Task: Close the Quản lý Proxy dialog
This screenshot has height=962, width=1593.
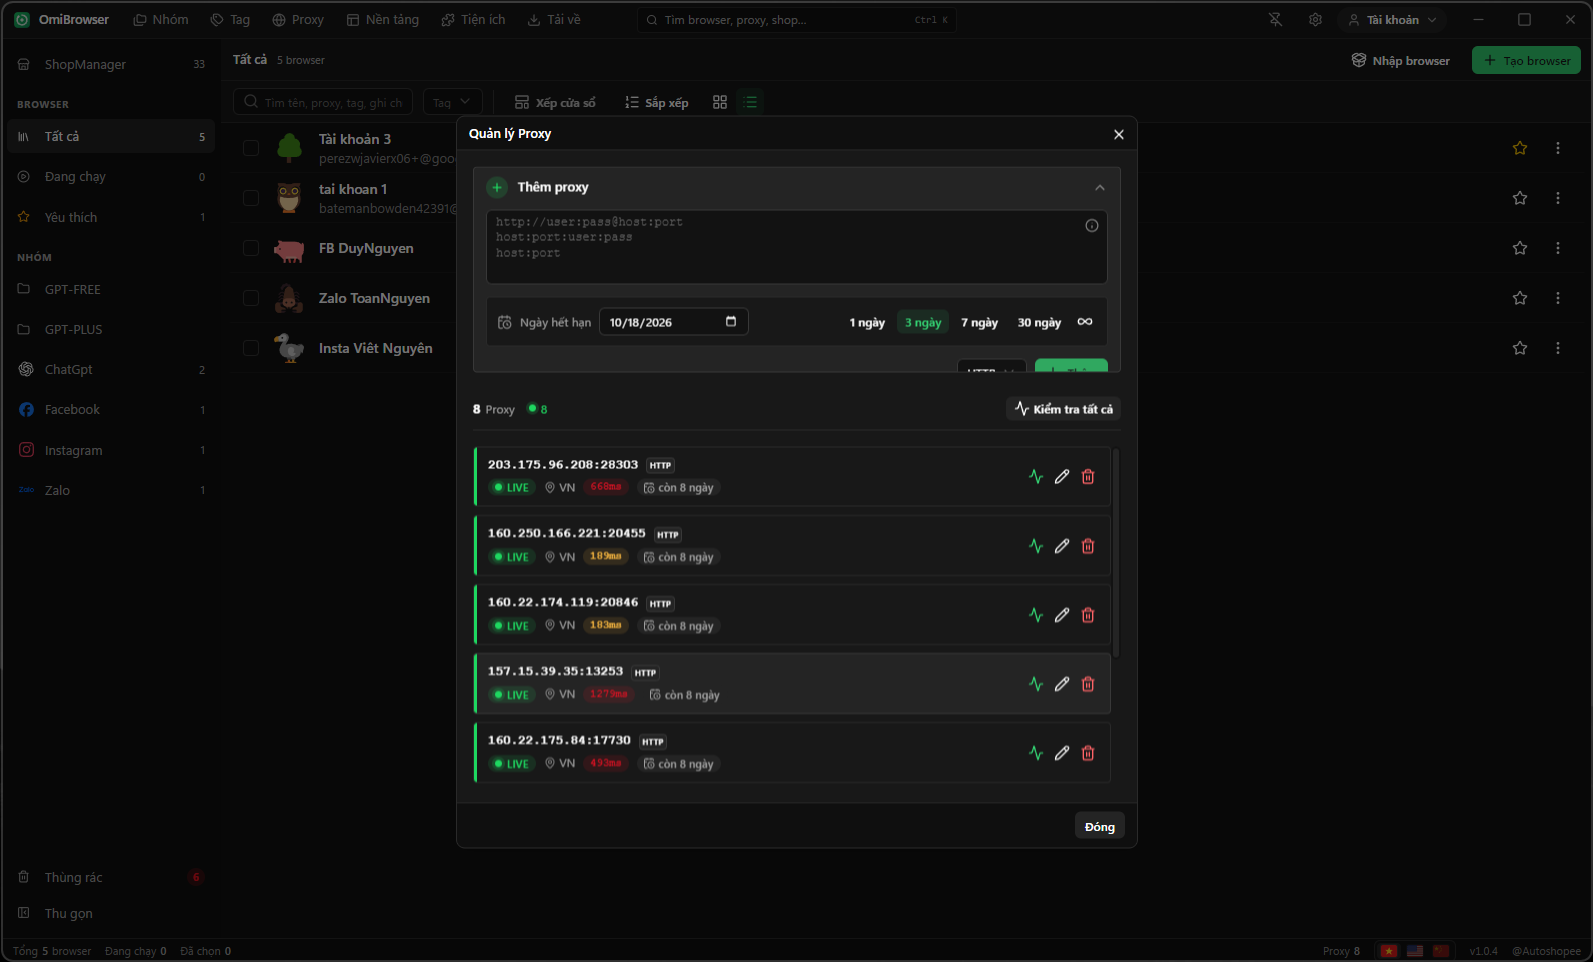Action: (x=1119, y=134)
